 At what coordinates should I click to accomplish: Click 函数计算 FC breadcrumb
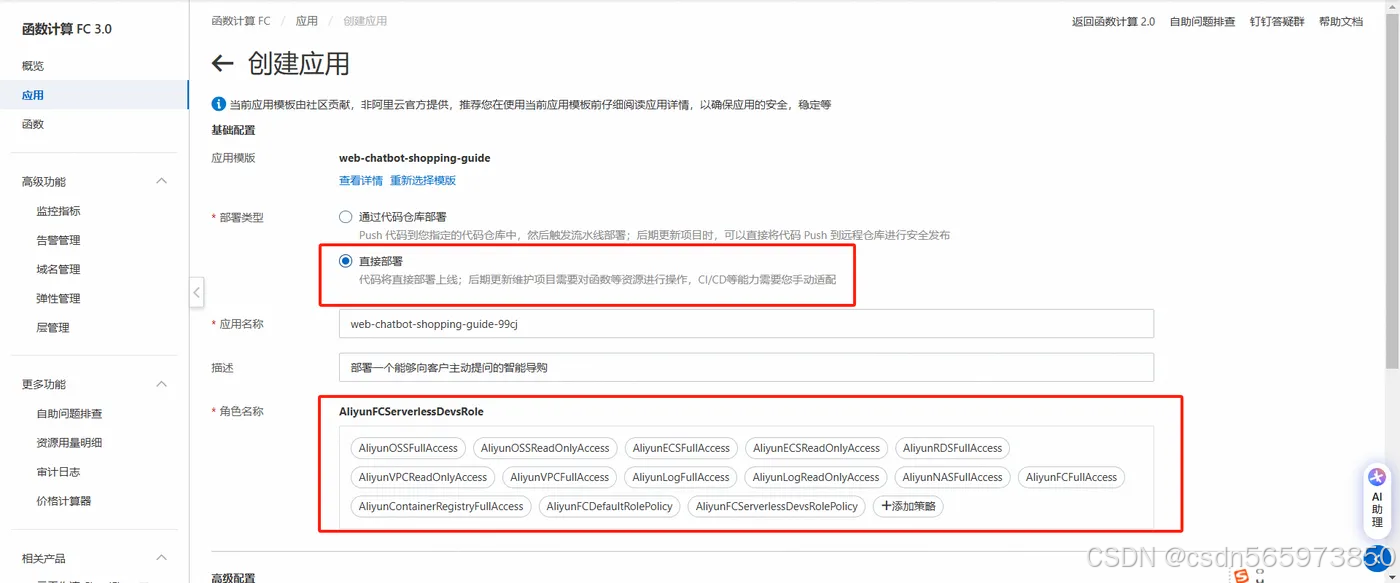pos(241,21)
